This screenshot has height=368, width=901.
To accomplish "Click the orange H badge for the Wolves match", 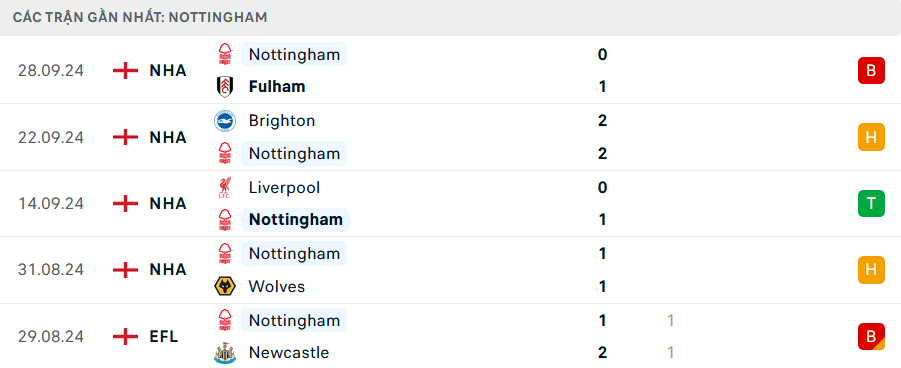I will click(x=871, y=270).
